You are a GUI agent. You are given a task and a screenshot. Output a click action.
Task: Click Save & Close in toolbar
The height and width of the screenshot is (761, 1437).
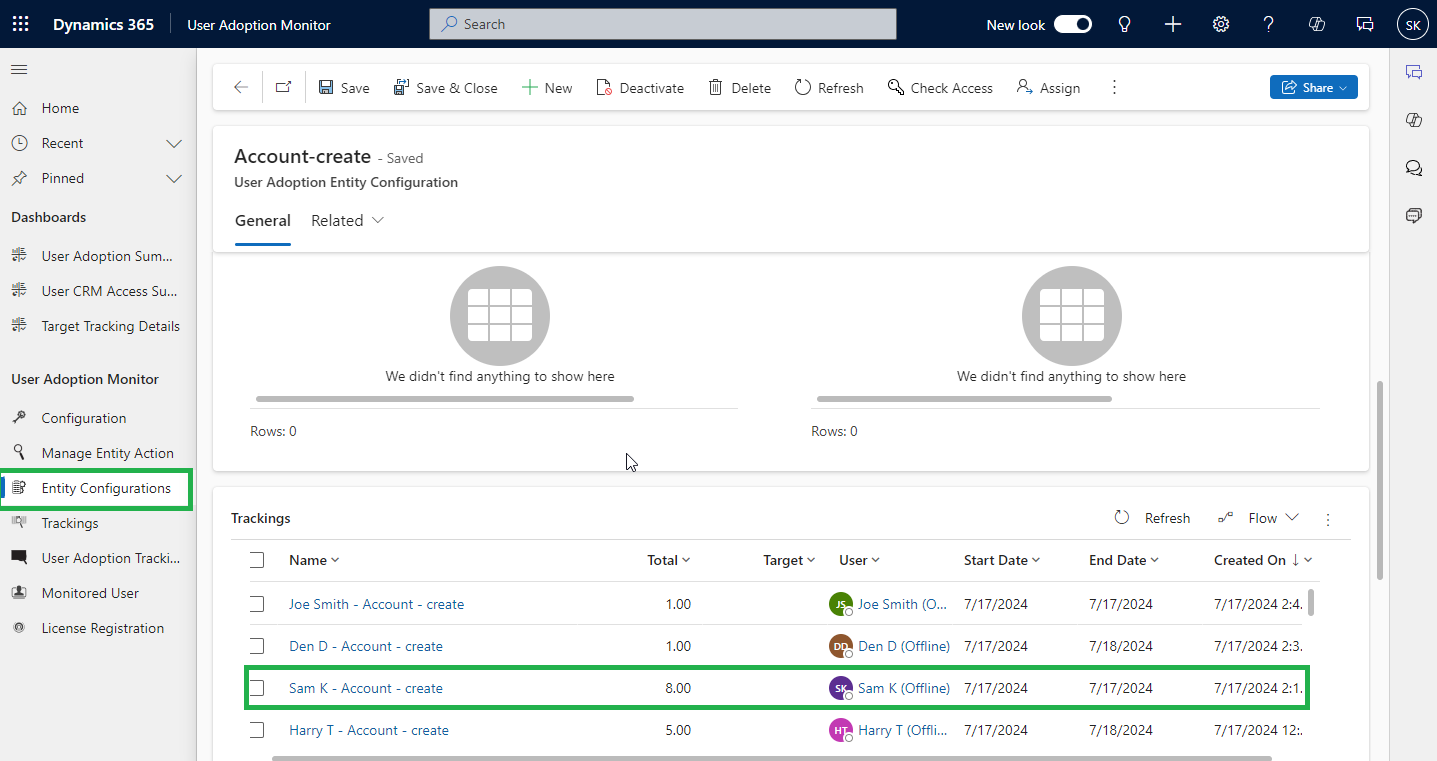click(445, 88)
